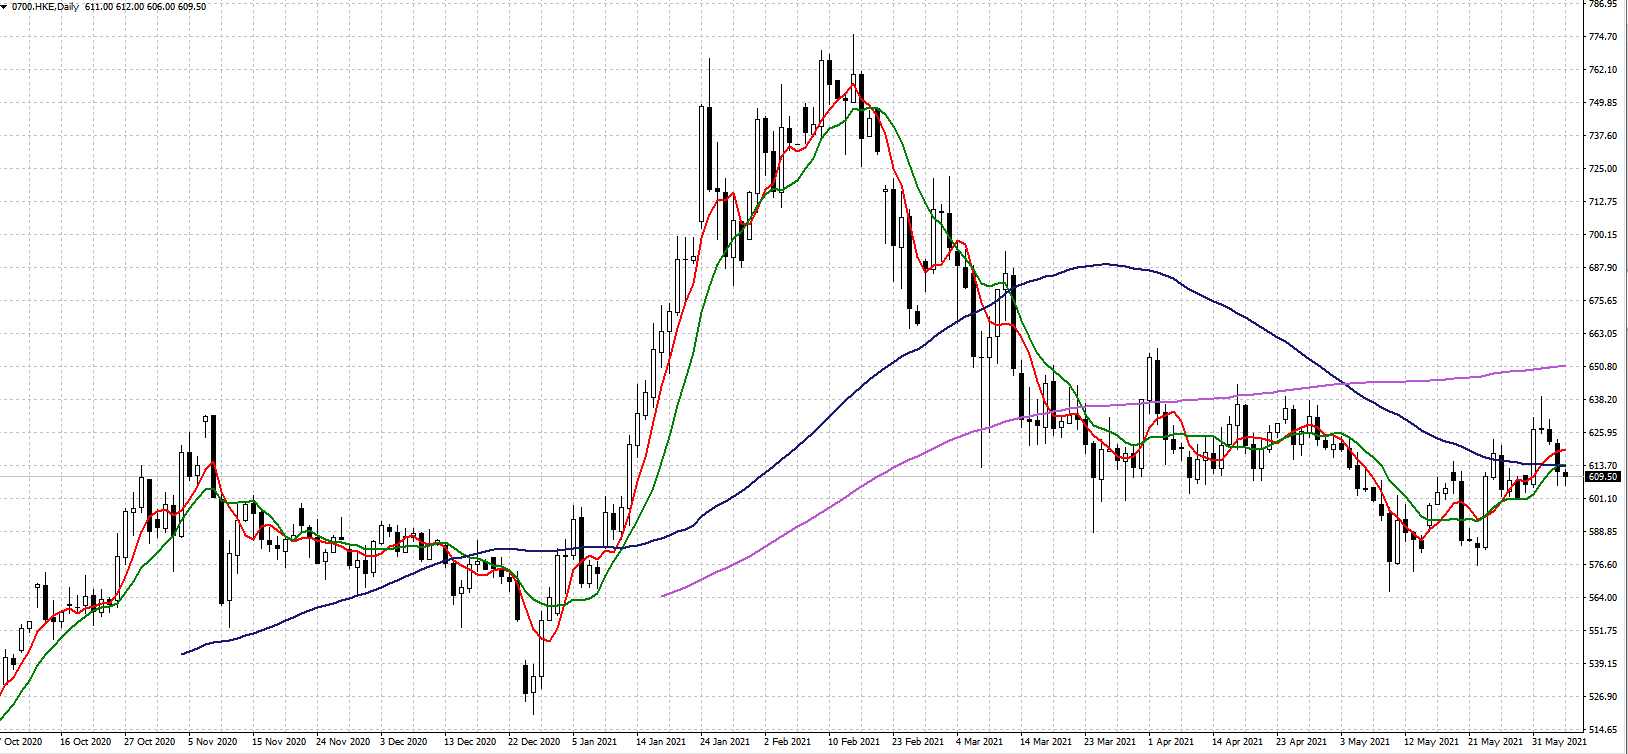The image size is (1628, 754).
Task: Click the 5 Jan 2021 date label
Action: pos(594,742)
